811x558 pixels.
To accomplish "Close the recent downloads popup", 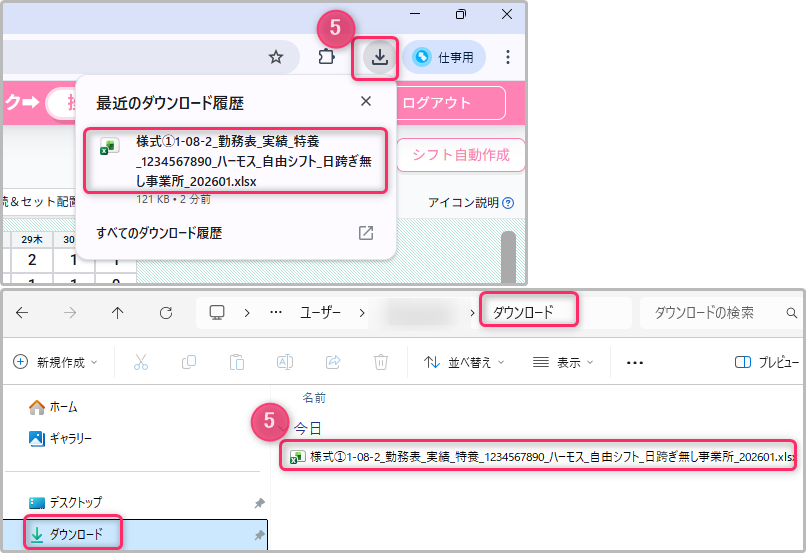I will pos(366,101).
